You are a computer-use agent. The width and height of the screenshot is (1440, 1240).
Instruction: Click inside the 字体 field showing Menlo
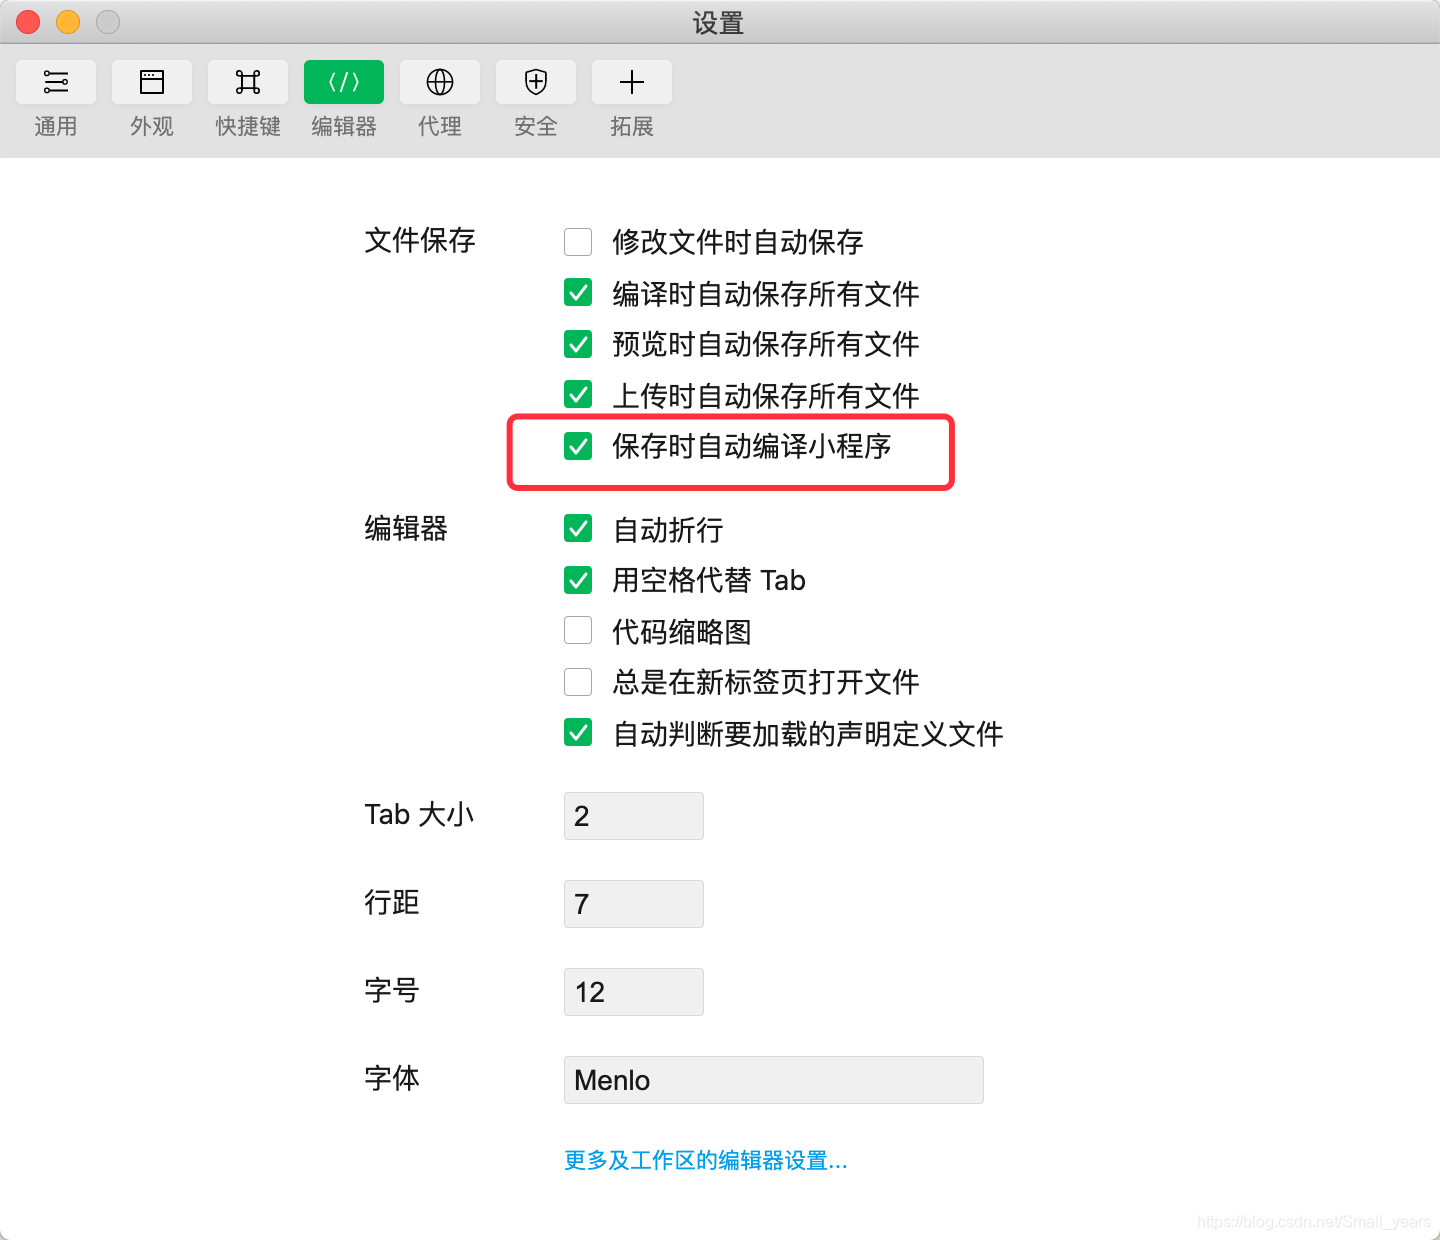[773, 1080]
